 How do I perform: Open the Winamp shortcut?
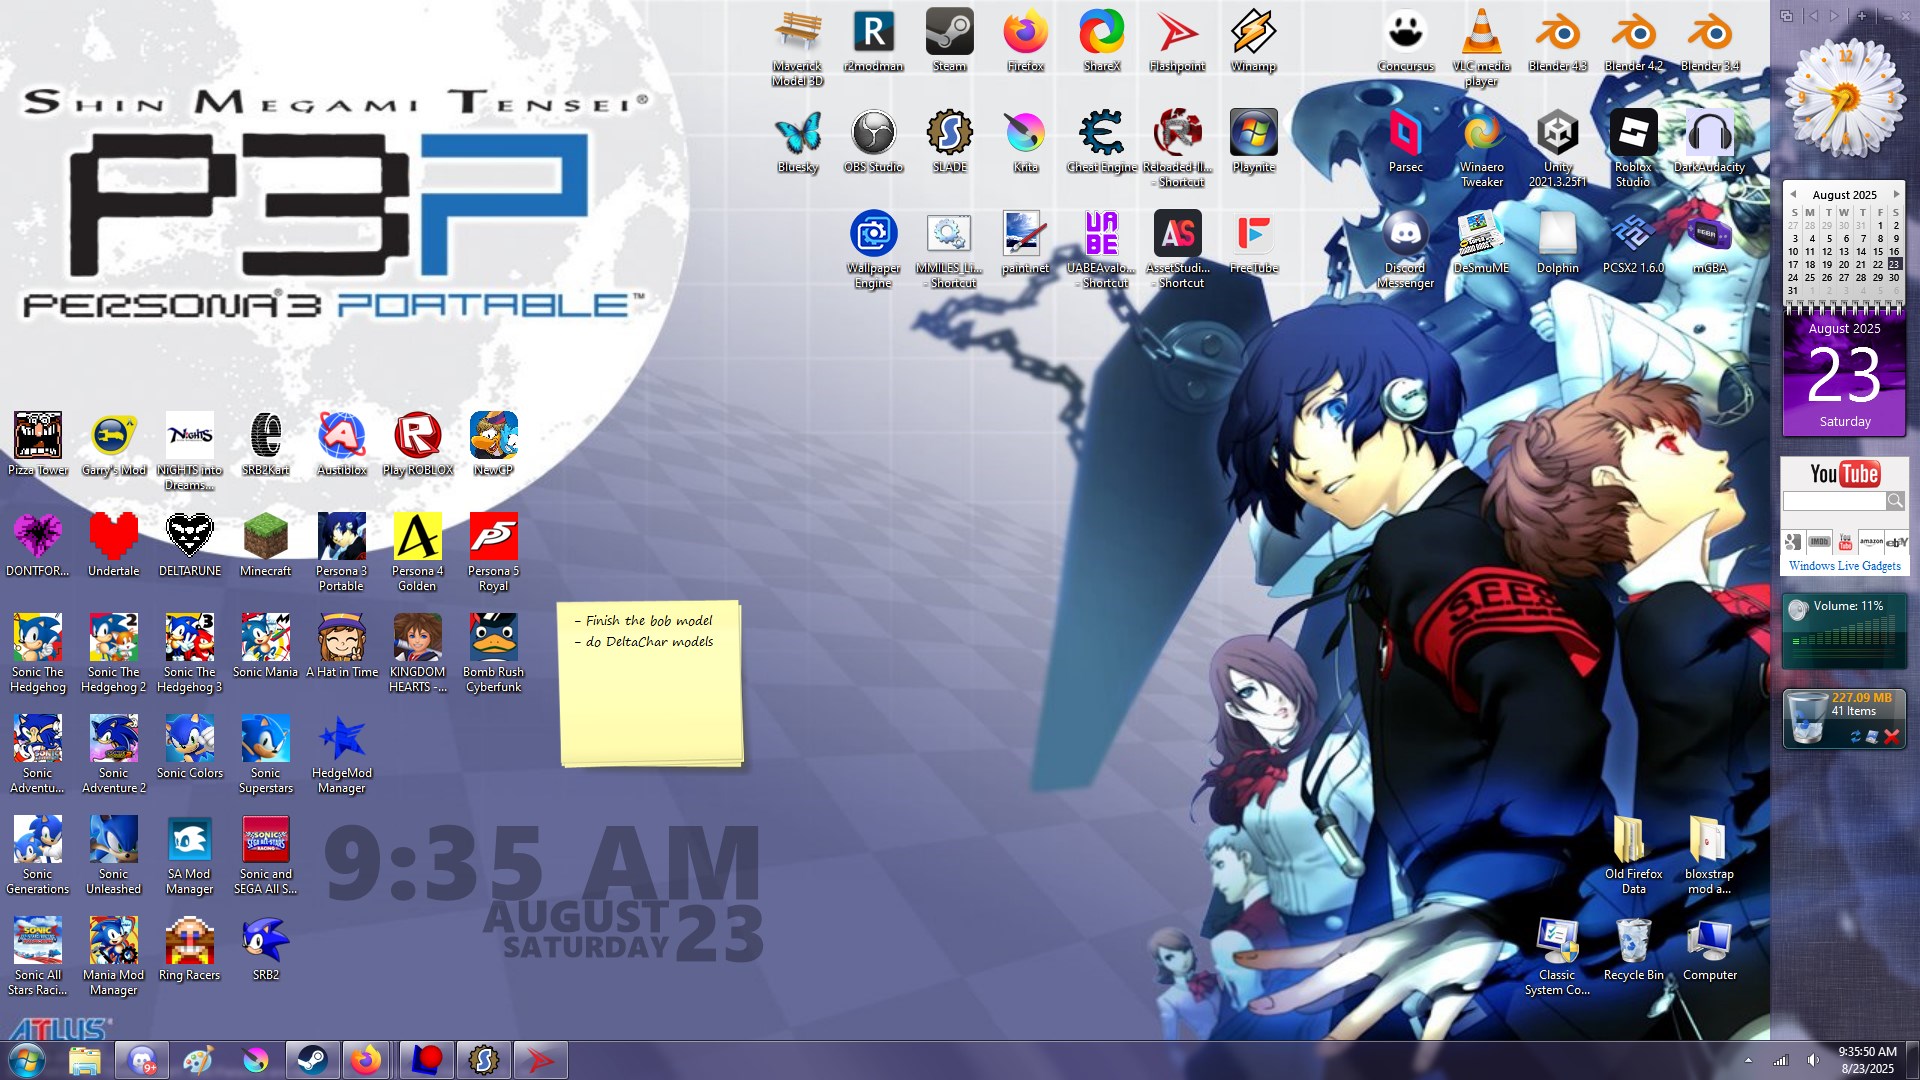point(1253,41)
